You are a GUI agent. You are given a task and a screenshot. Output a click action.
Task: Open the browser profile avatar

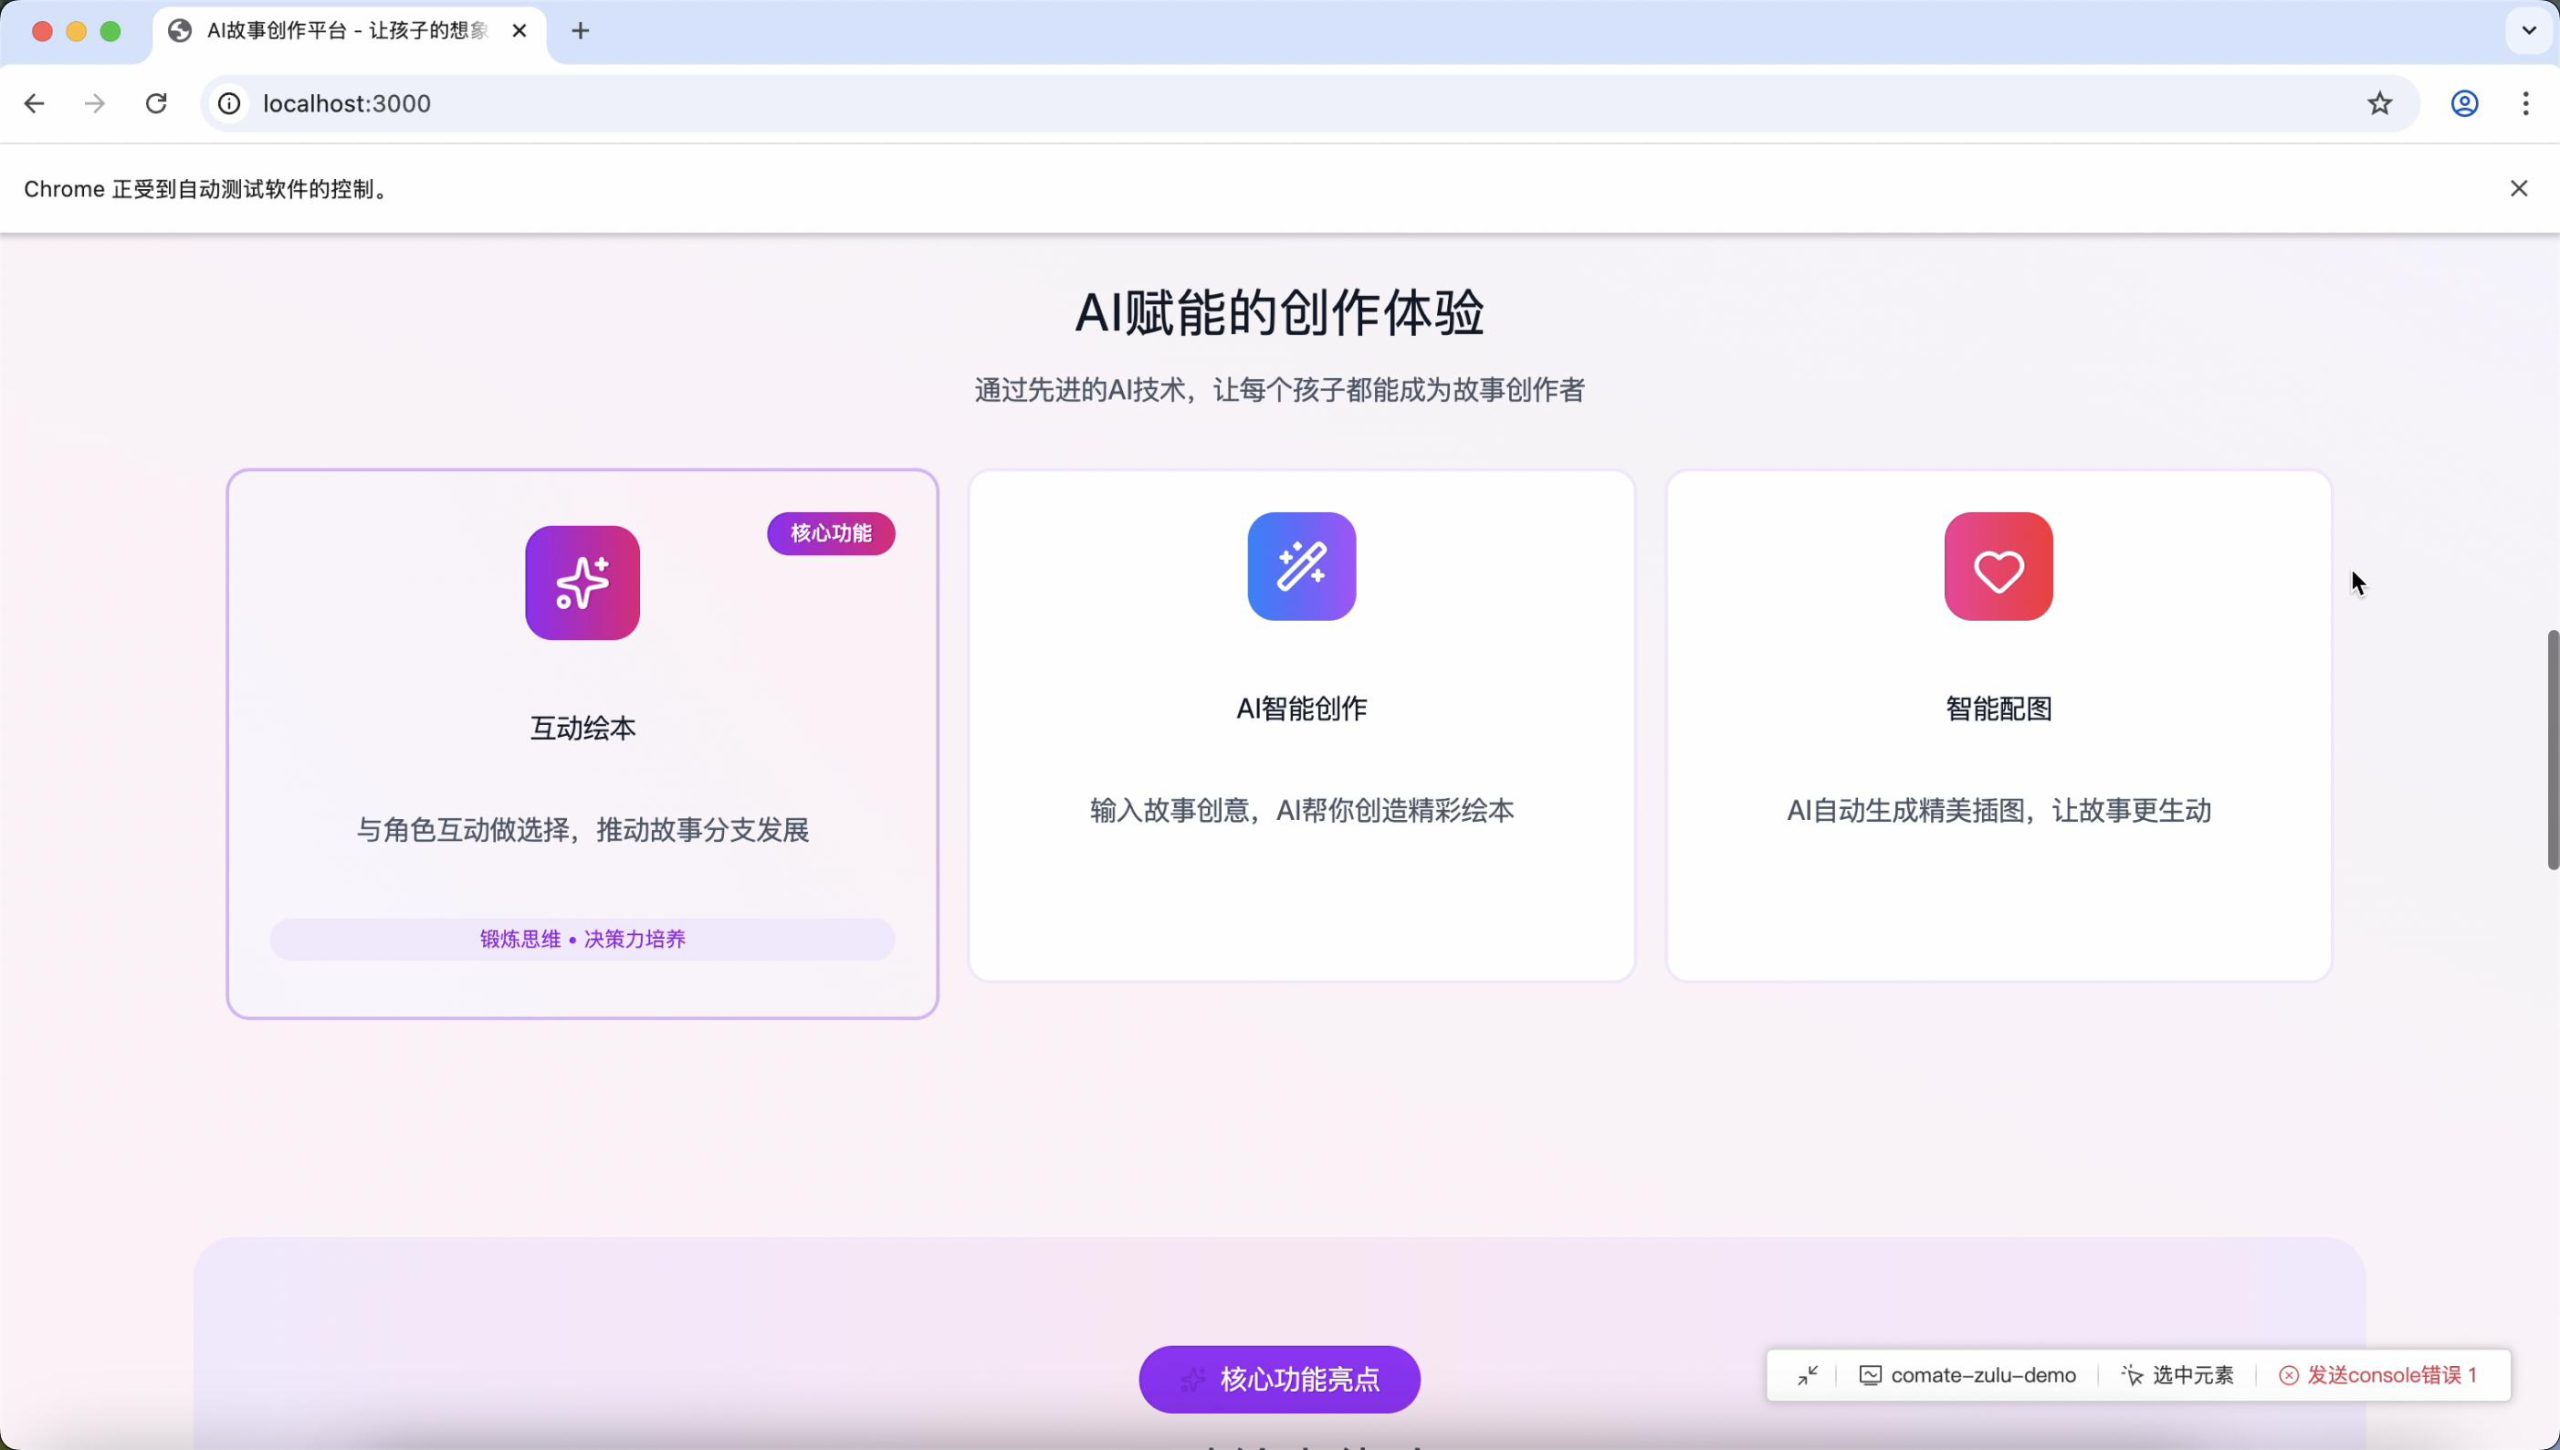[2463, 103]
